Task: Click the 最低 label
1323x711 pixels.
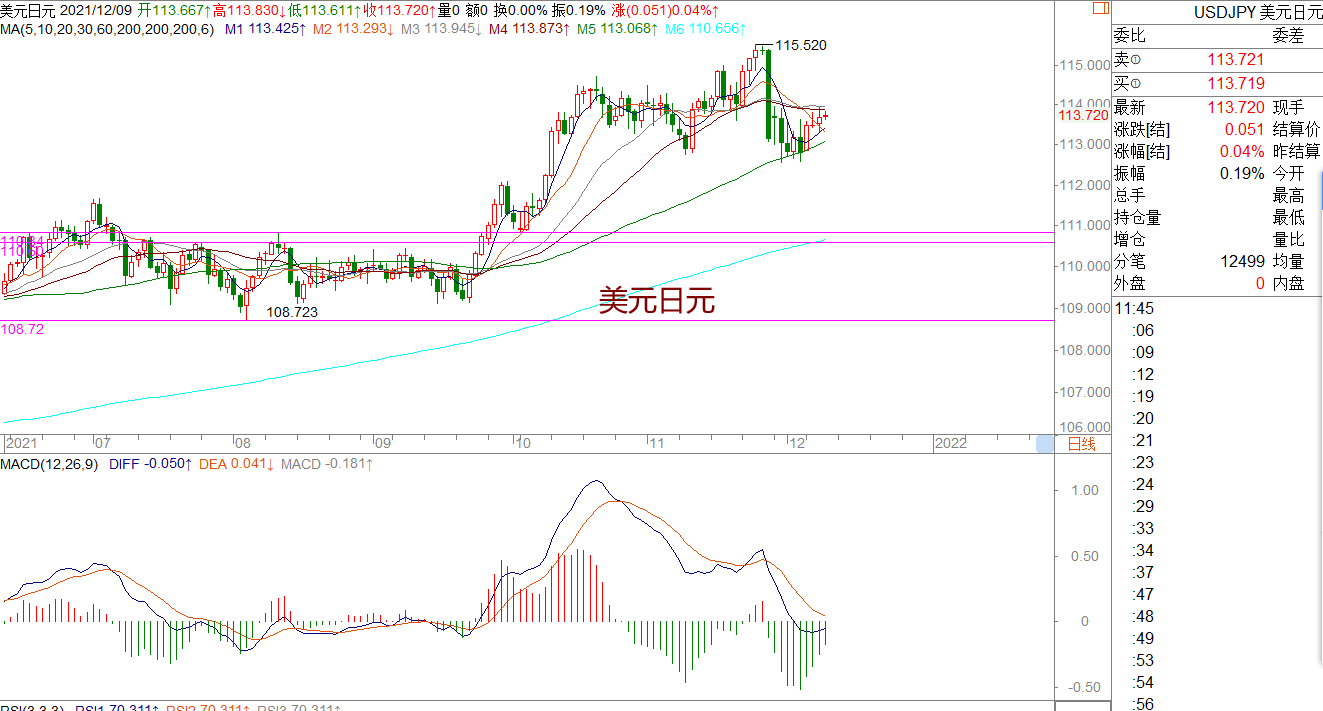Action: pos(1289,218)
